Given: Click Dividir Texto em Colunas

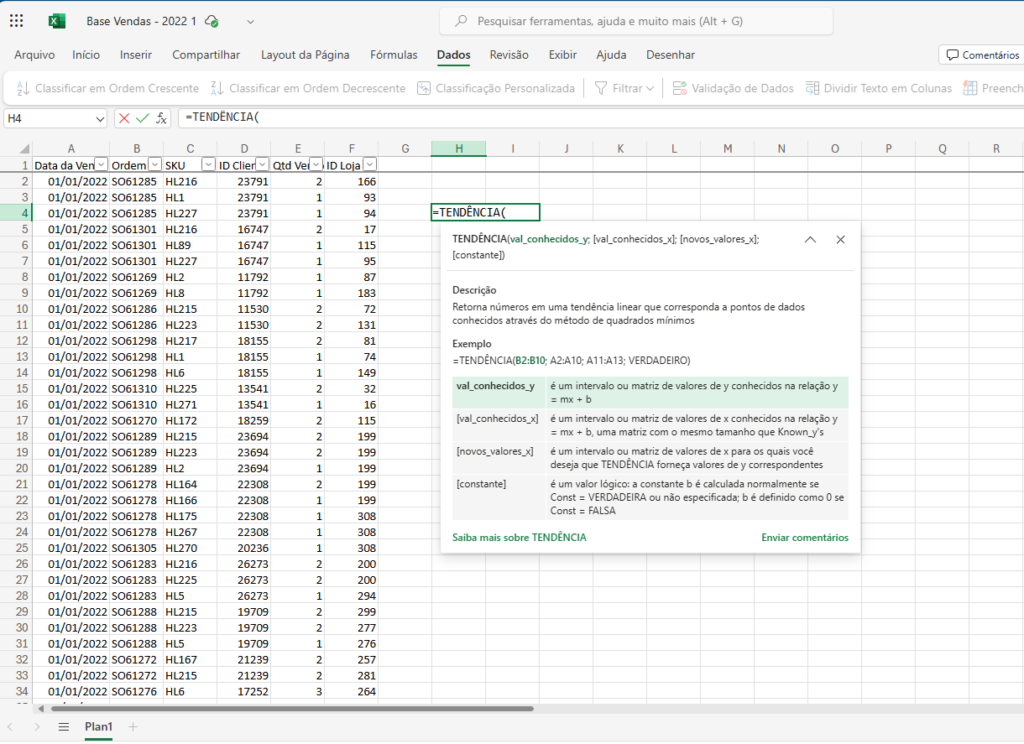Looking at the screenshot, I should point(878,88).
